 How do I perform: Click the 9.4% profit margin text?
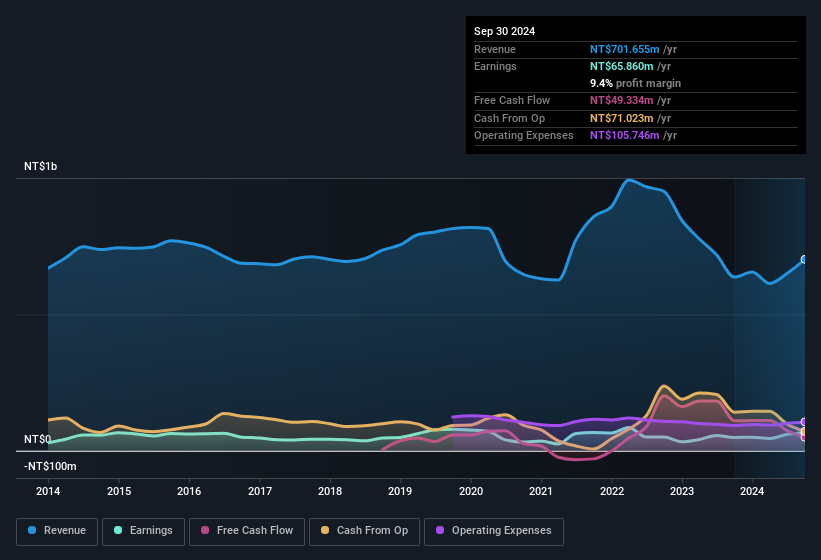(635, 83)
